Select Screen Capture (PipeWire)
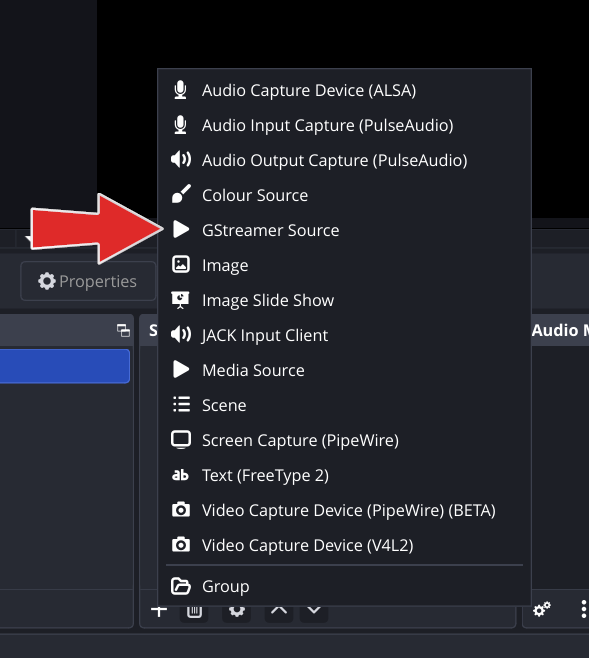 pyautogui.click(x=344, y=440)
